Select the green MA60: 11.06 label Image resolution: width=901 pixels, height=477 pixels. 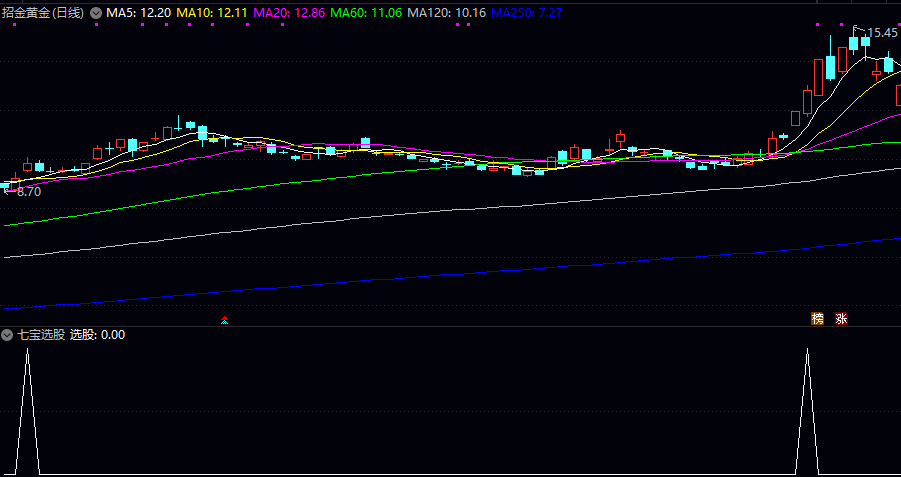[x=367, y=13]
